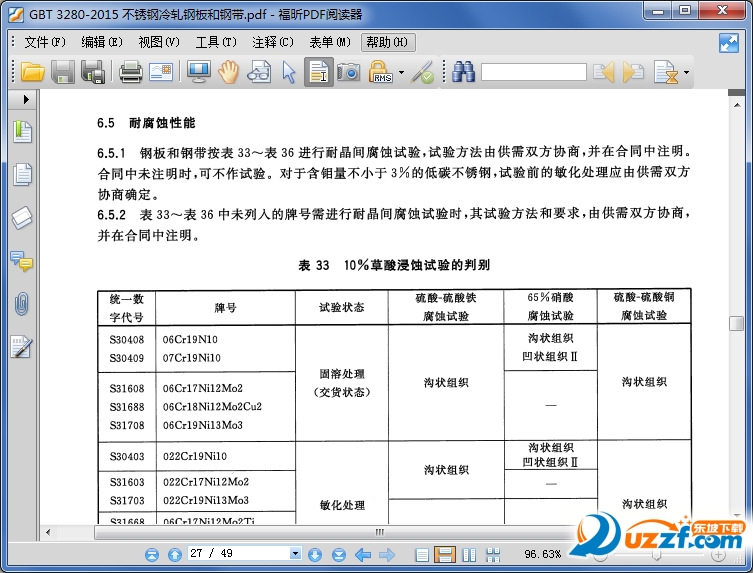
Task: Click the 96.63% zoom value
Action: pyautogui.click(x=543, y=554)
